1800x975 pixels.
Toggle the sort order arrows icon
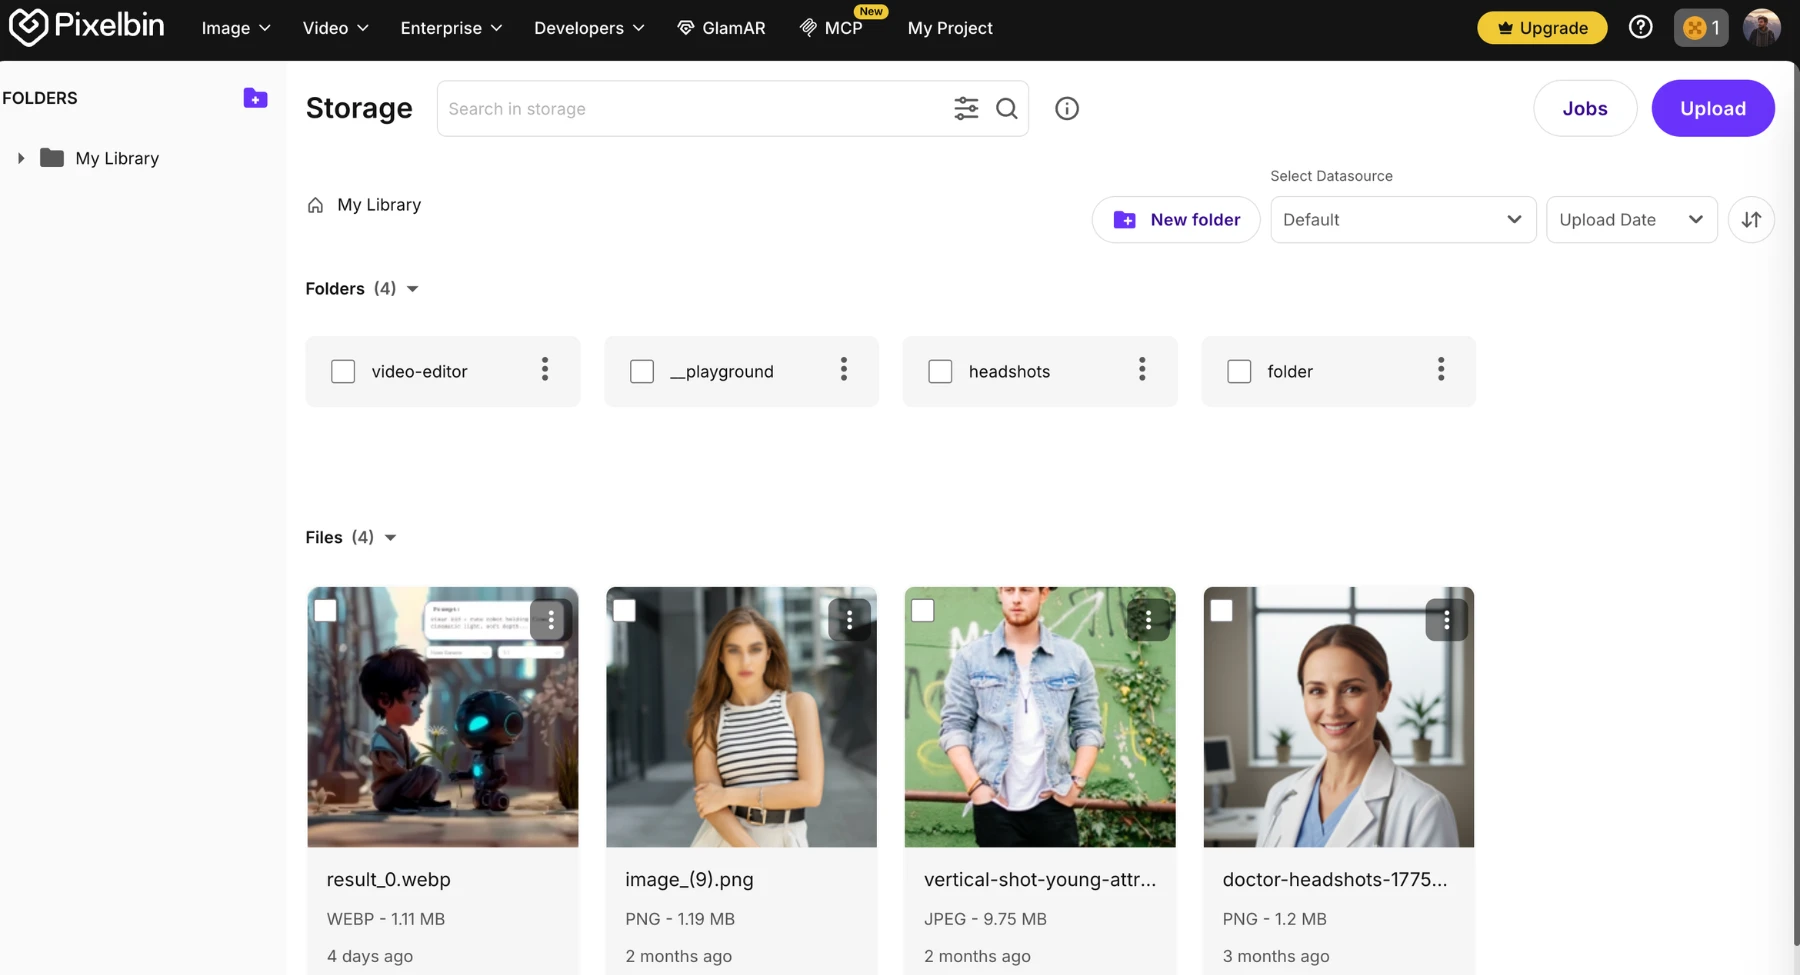click(1751, 219)
